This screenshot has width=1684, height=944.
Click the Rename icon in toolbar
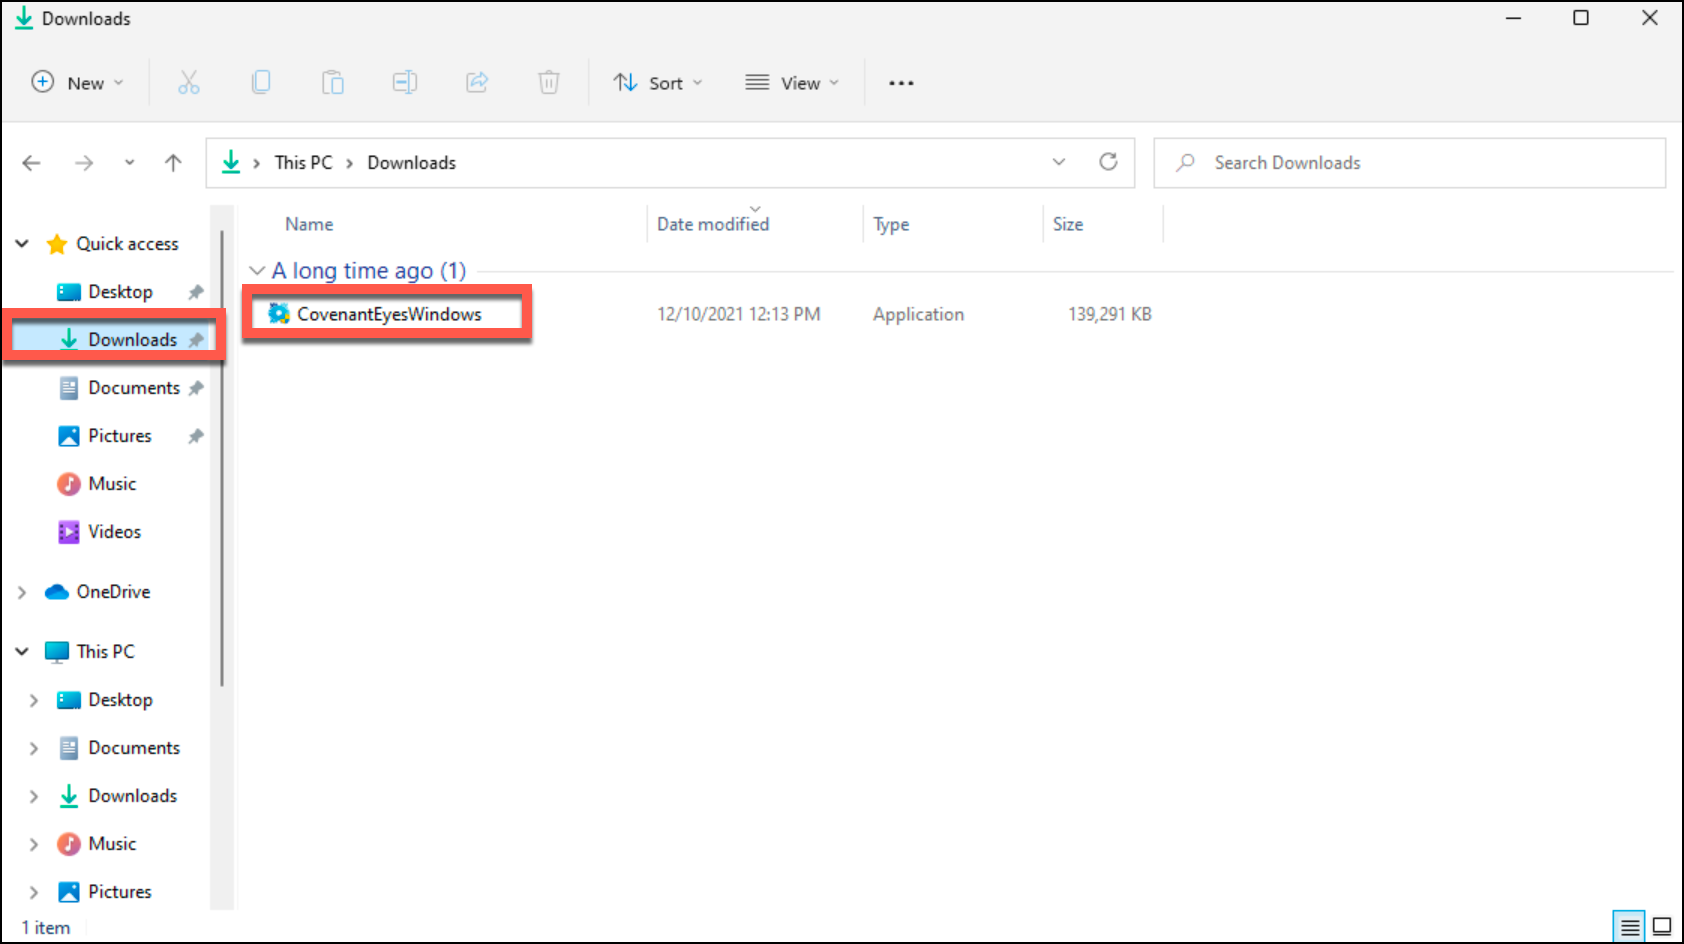pyautogui.click(x=405, y=82)
